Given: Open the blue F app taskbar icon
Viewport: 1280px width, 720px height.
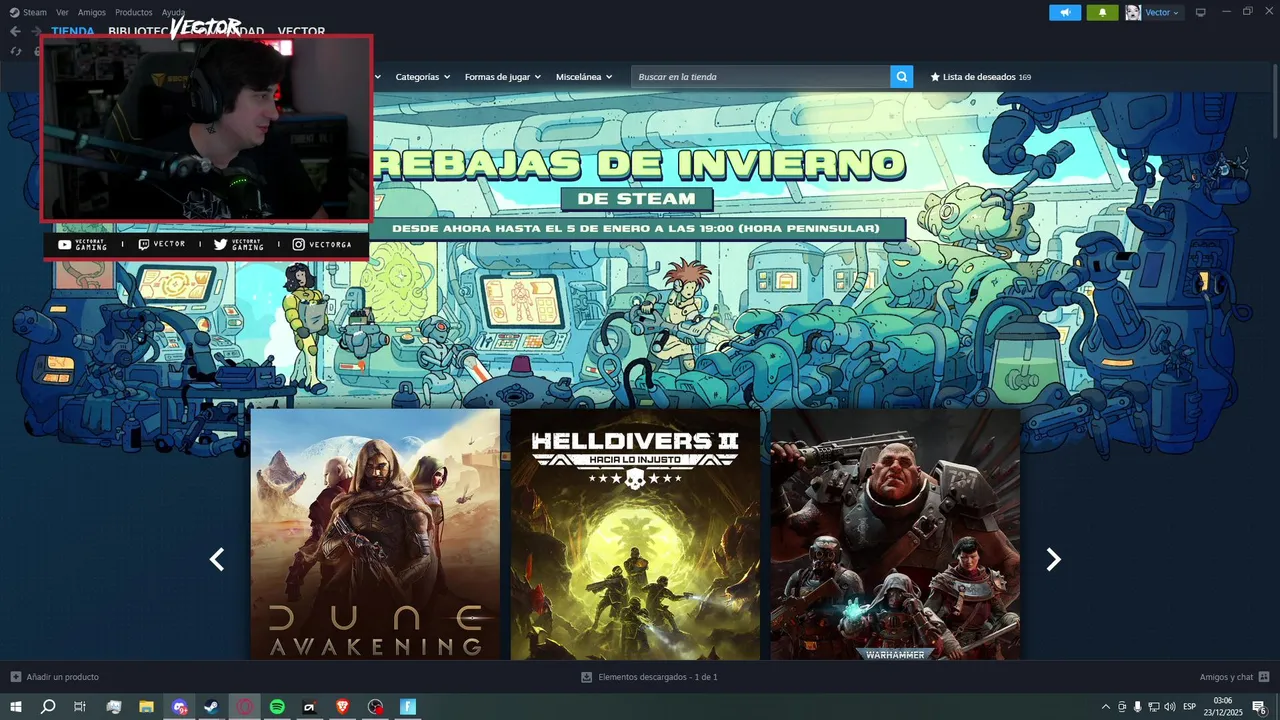Looking at the screenshot, I should 408,707.
